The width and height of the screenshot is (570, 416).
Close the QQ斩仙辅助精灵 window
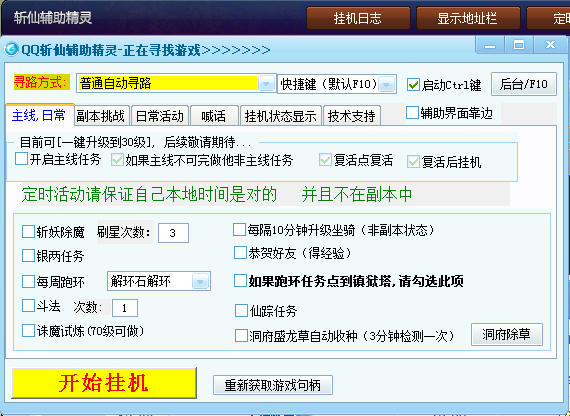tap(550, 45)
